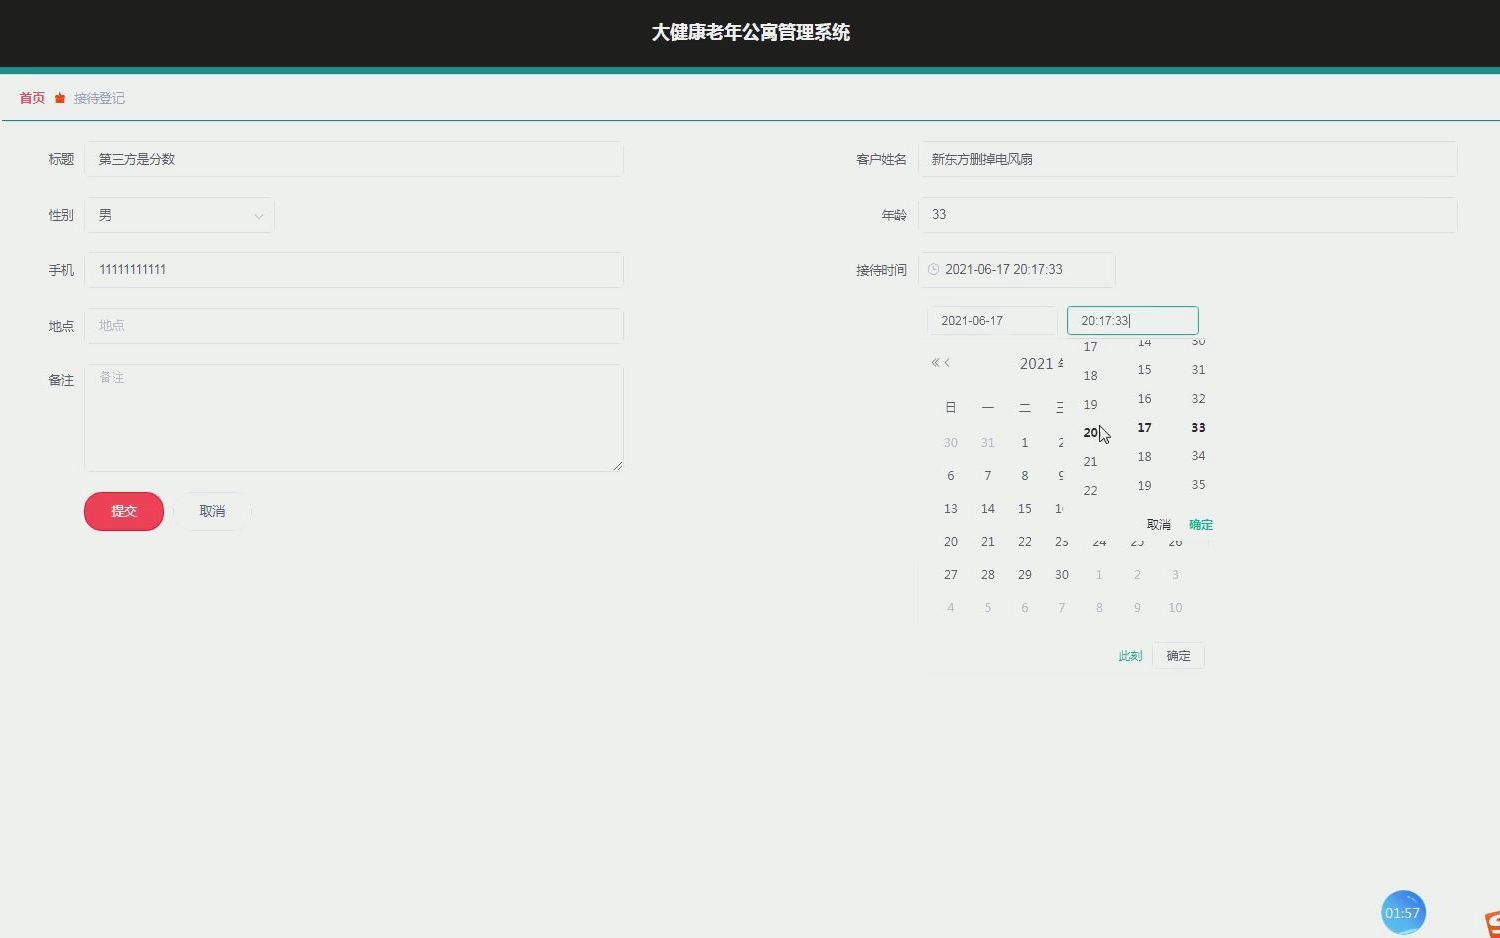This screenshot has width=1500, height=938.
Task: Select hour 19 in time spinner
Action: (1090, 405)
